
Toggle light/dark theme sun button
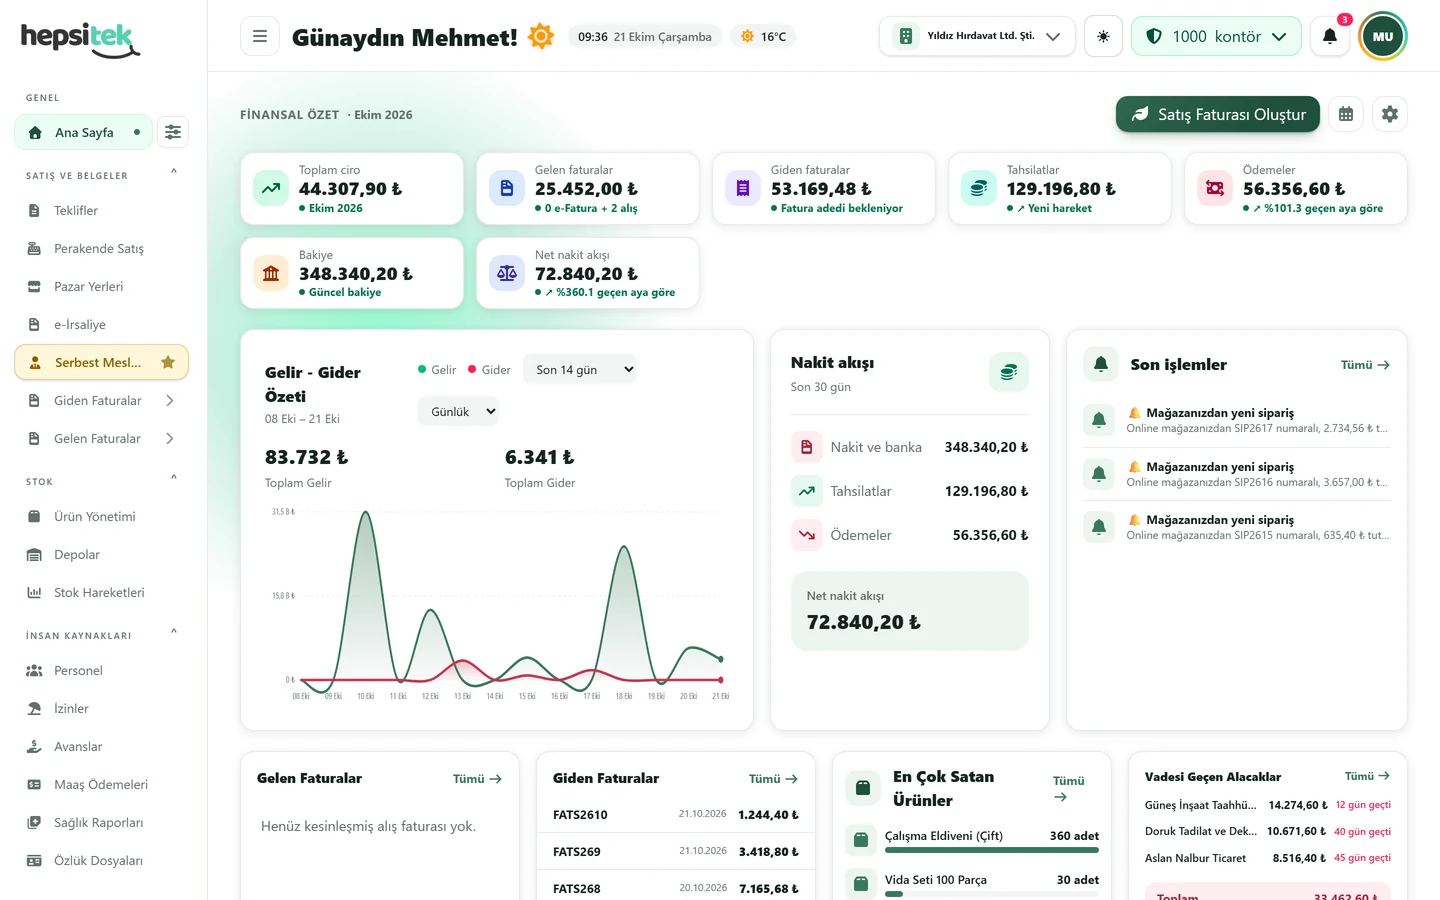coord(1103,36)
